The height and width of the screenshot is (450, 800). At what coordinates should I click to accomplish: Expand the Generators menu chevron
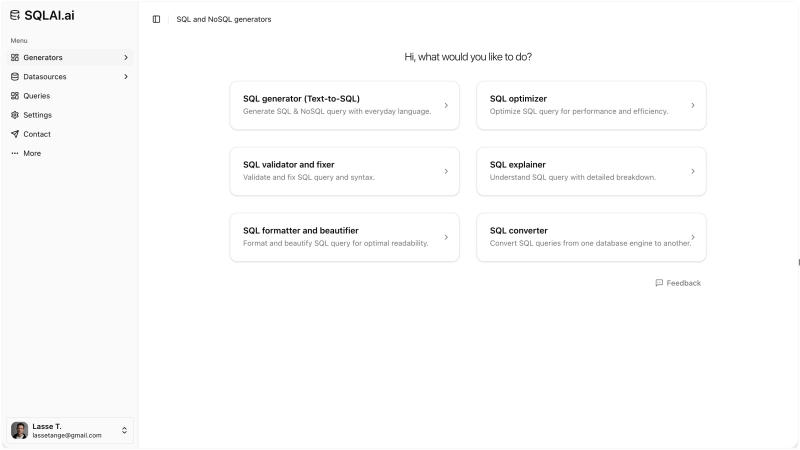coord(126,58)
